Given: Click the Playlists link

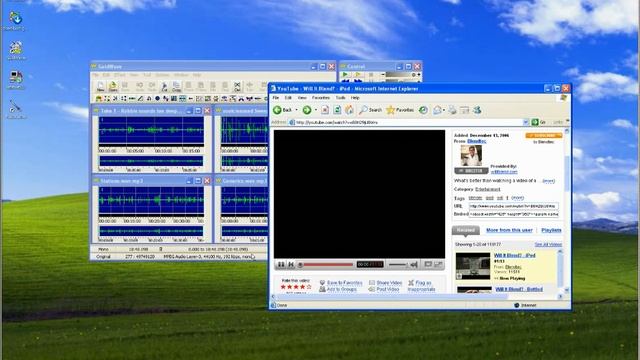Looking at the screenshot, I should tap(551, 230).
